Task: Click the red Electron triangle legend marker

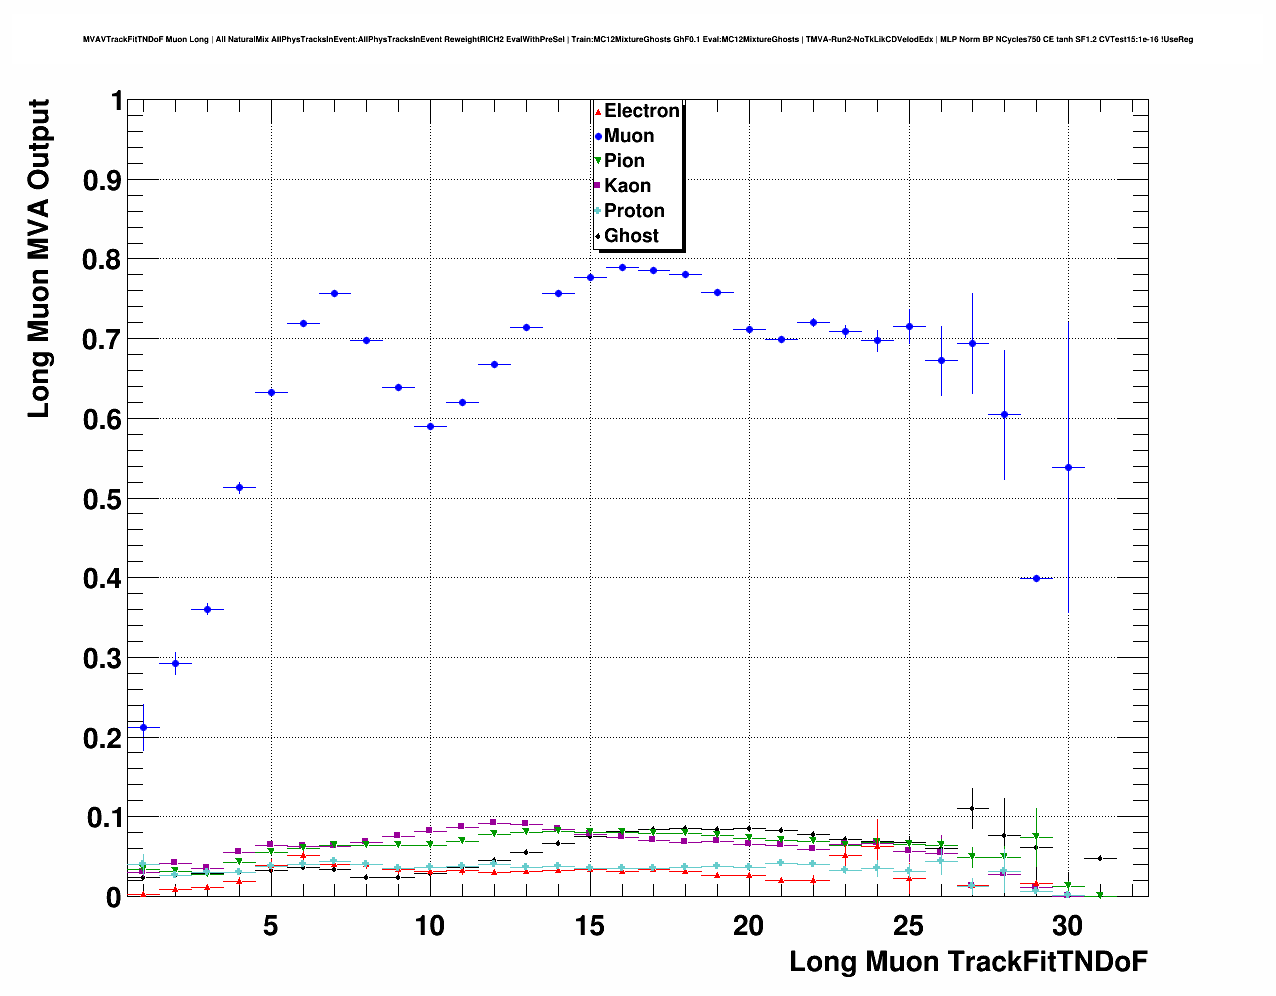Action: tap(598, 111)
